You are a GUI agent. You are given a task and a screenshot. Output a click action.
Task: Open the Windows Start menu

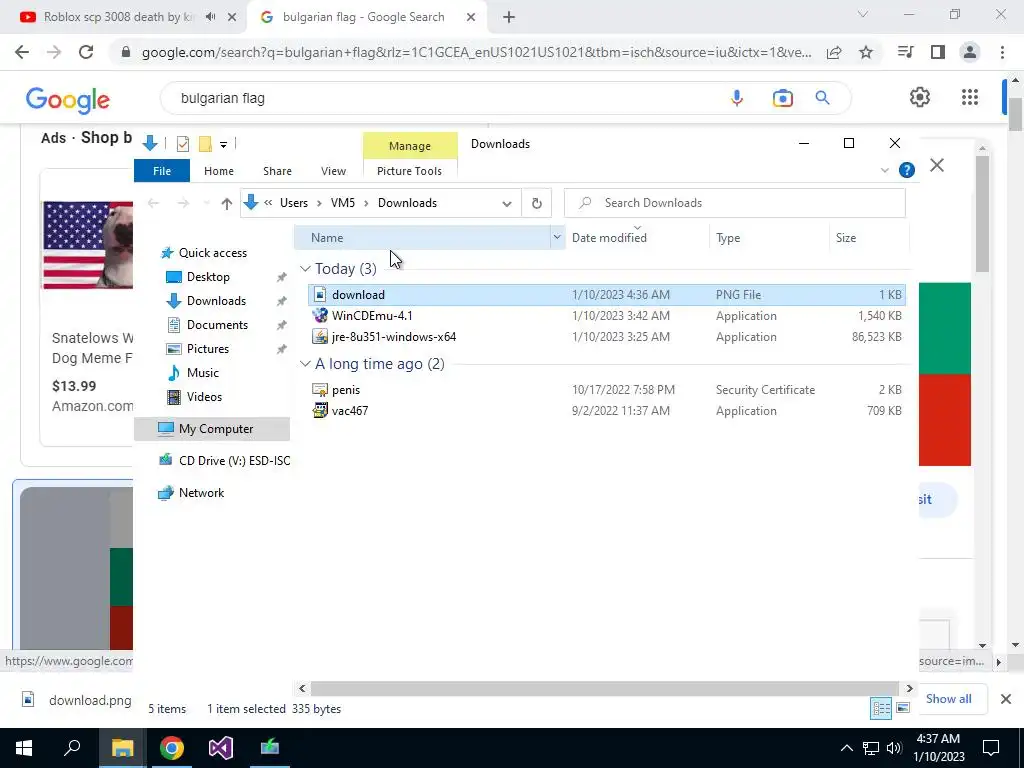pyautogui.click(x=24, y=748)
